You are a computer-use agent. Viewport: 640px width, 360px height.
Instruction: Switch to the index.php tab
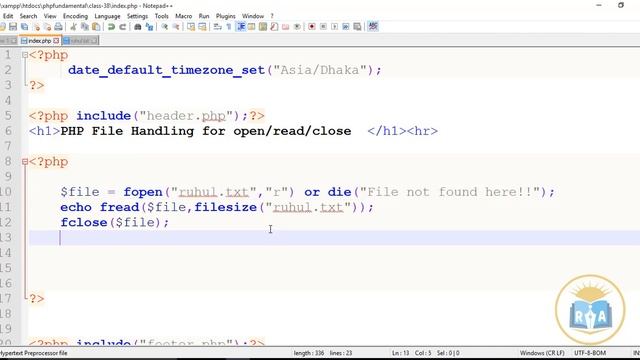pos(40,41)
